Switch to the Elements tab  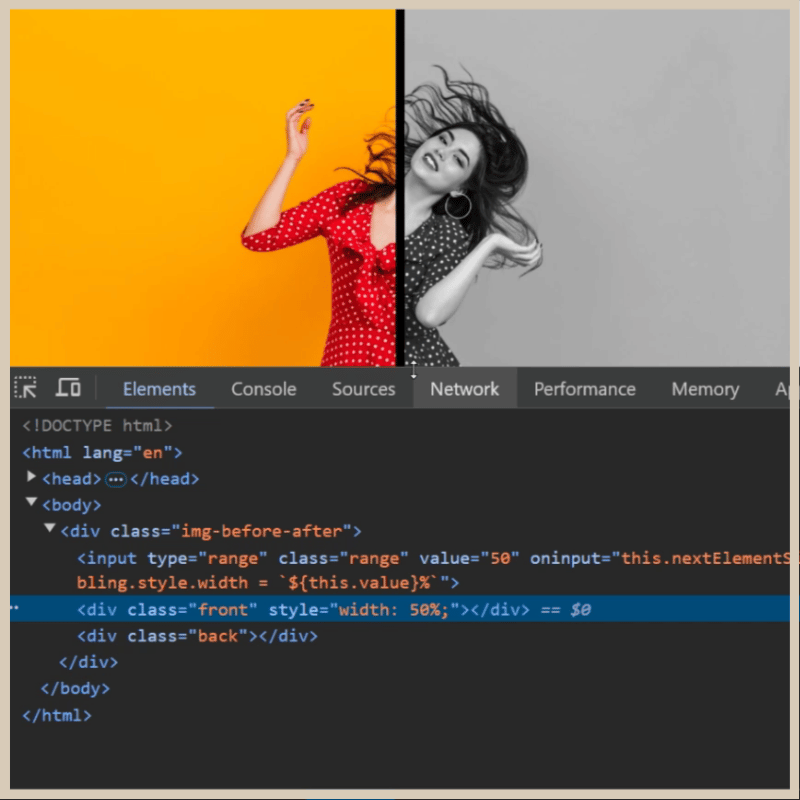tap(159, 389)
